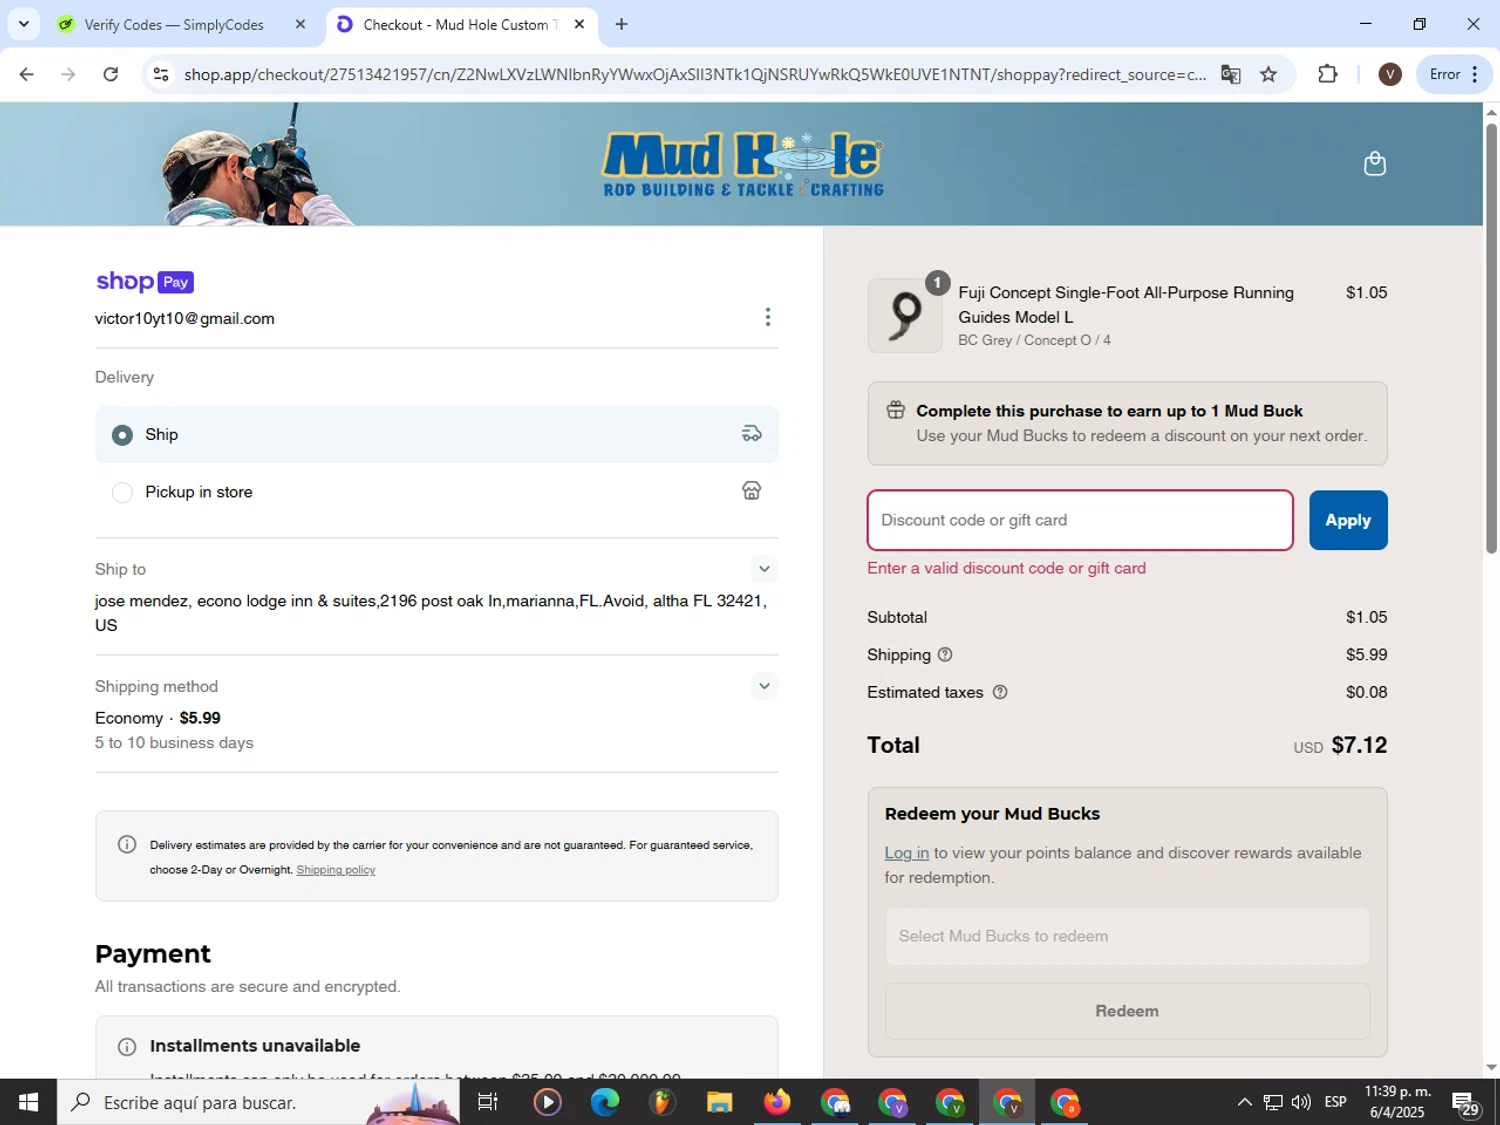Expand the Shipping method section
1500x1125 pixels.
[x=764, y=686]
